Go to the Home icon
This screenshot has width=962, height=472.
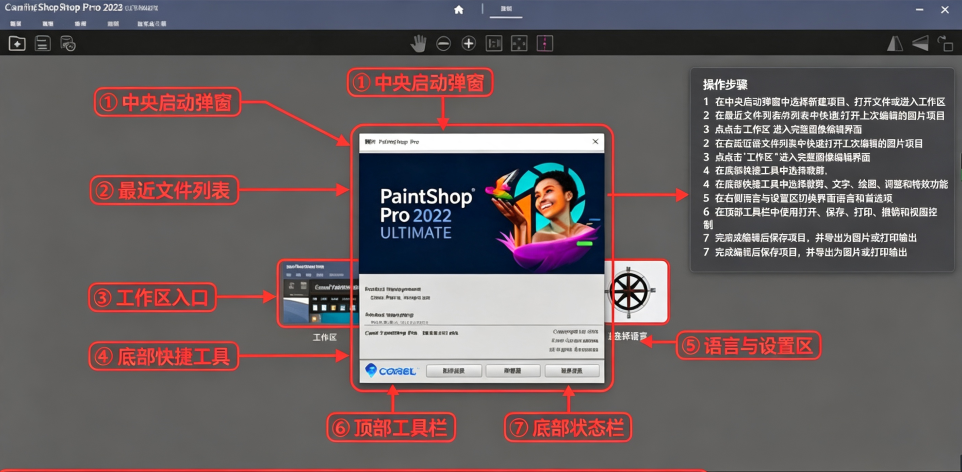458,9
